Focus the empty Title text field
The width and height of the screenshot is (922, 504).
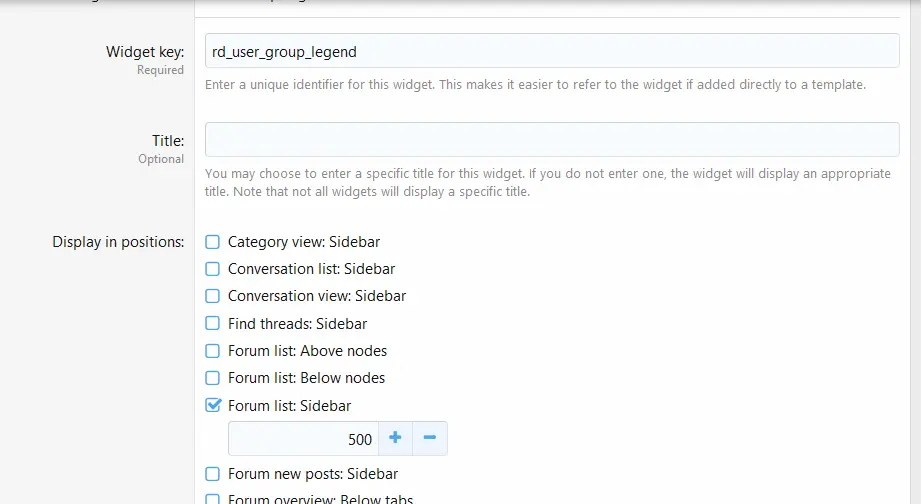point(552,139)
